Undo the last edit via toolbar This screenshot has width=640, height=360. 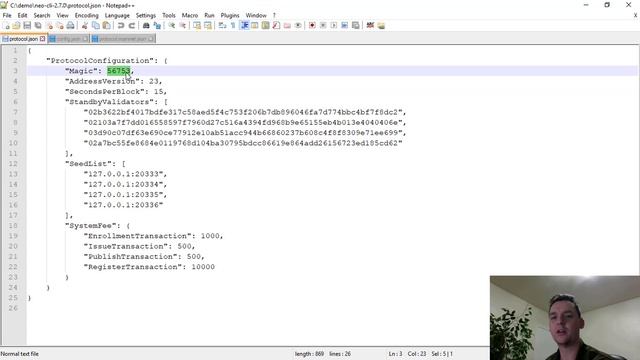(x=121, y=25)
